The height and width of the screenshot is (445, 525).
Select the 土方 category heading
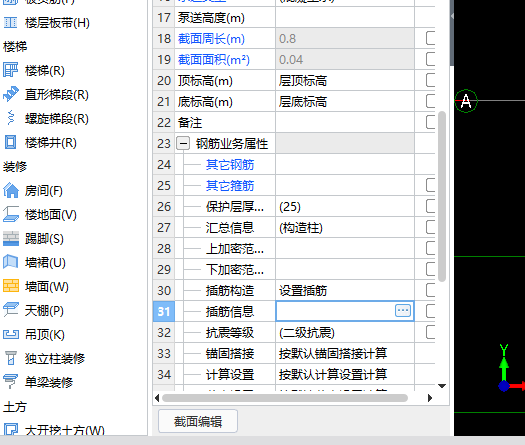pos(15,406)
